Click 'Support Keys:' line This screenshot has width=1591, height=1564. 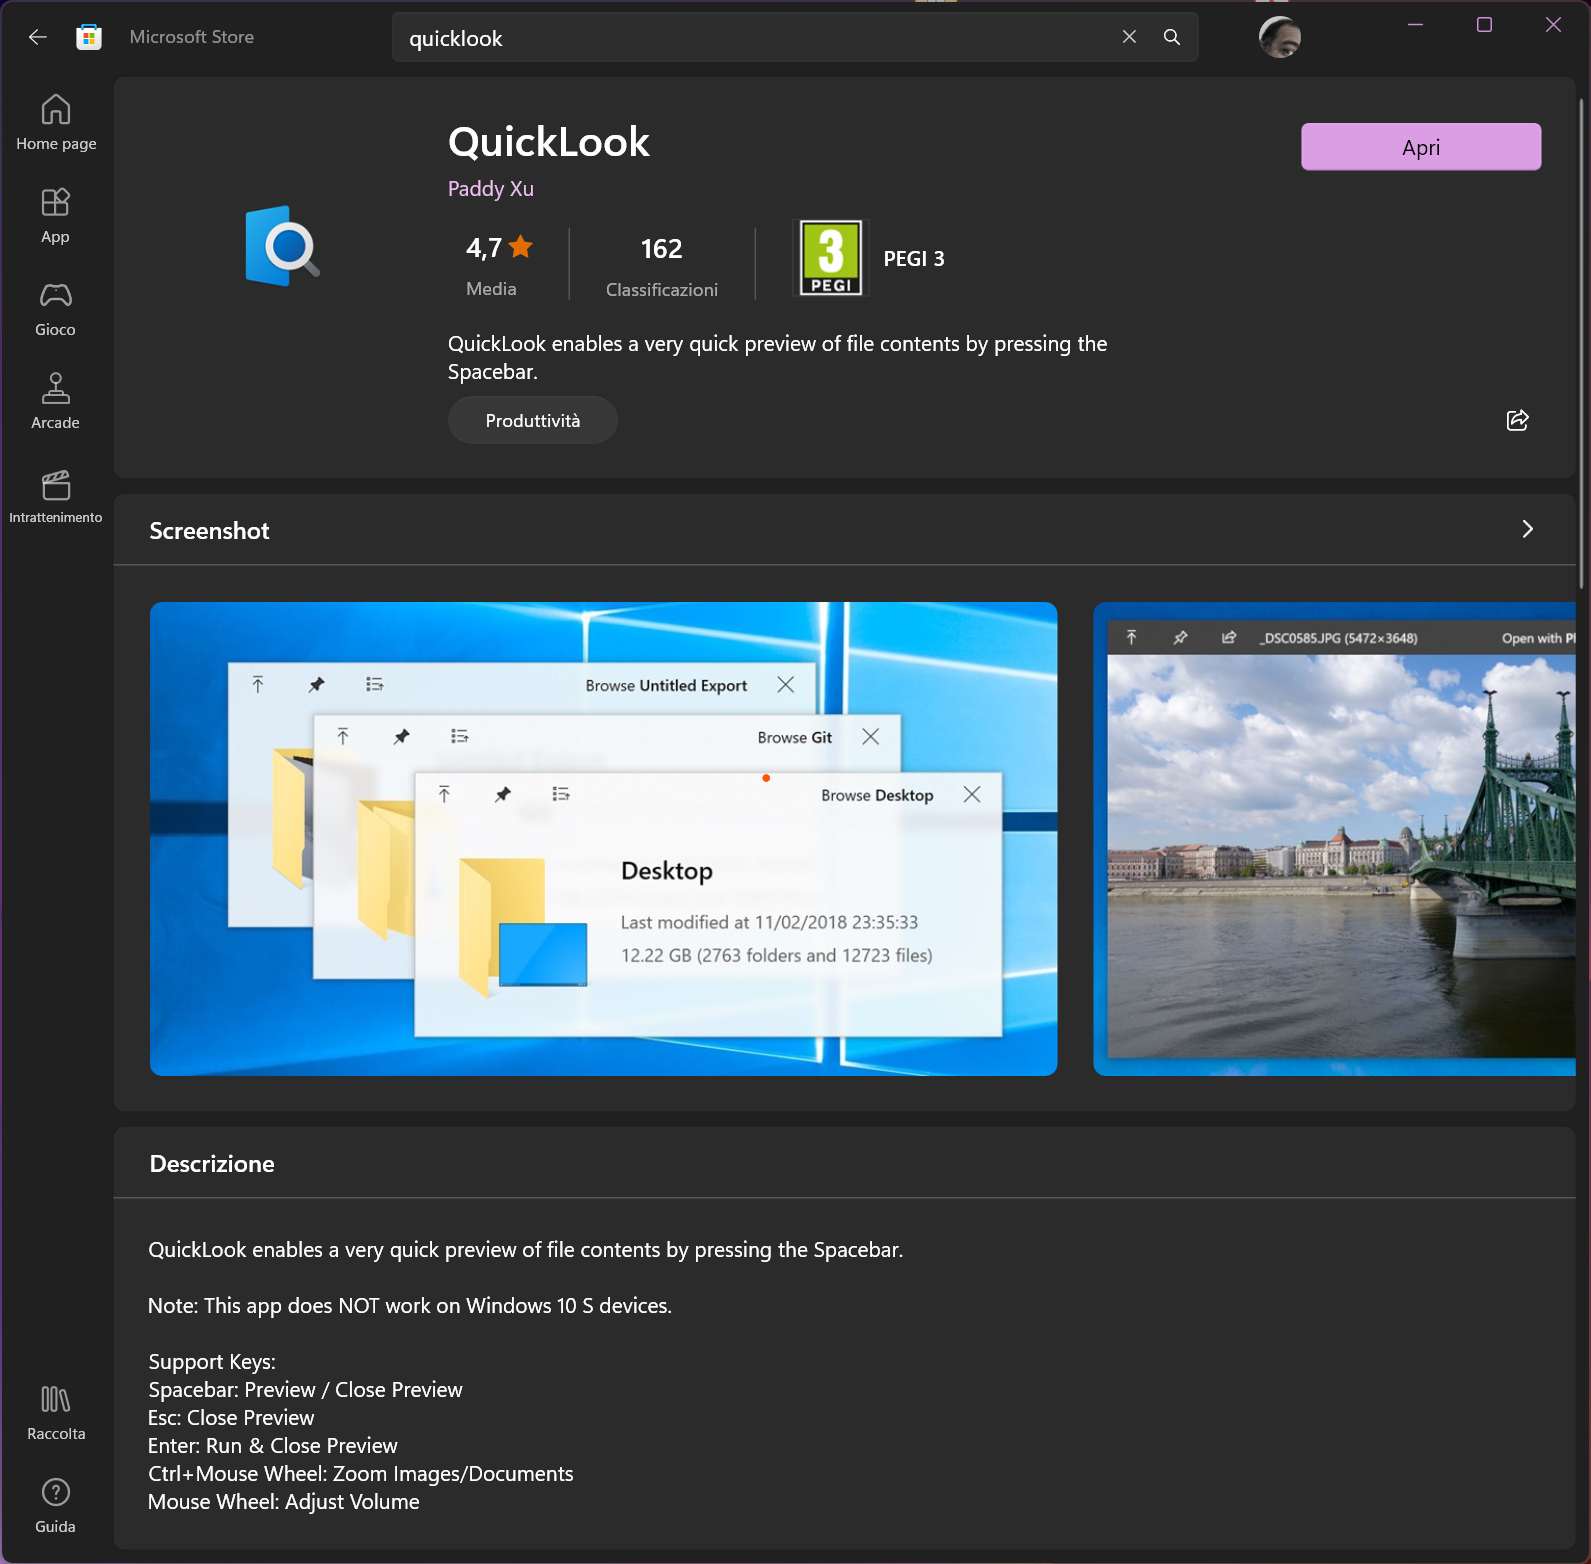[x=212, y=1361]
